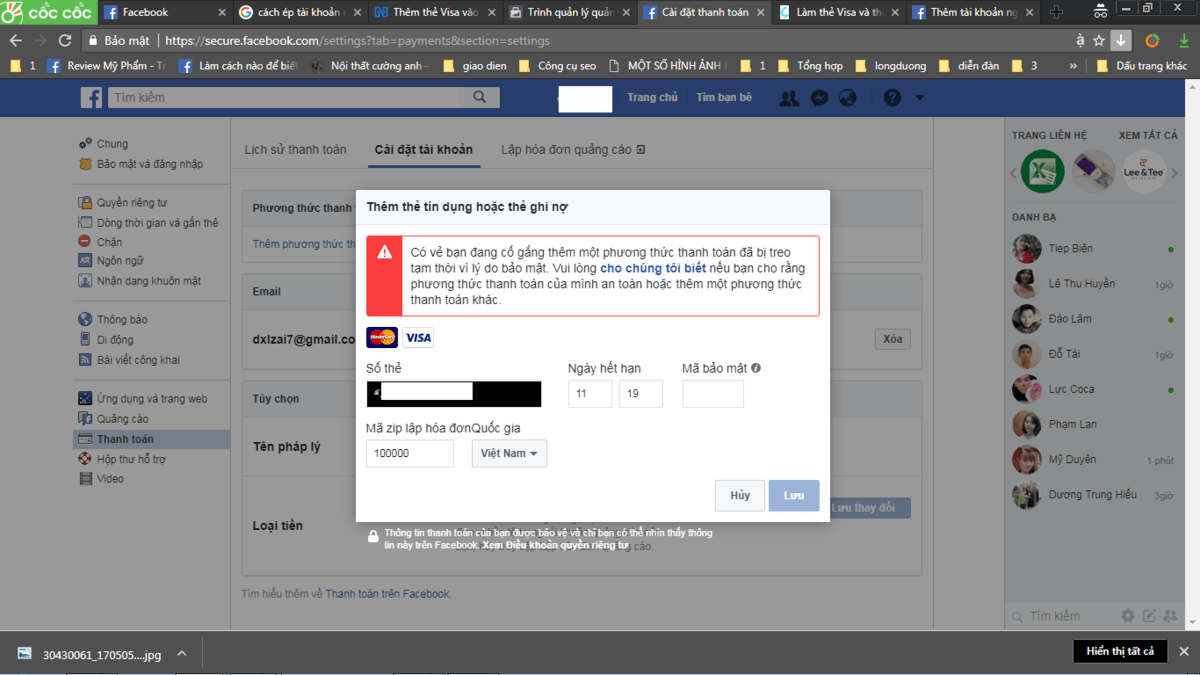The height and width of the screenshot is (675, 1200).
Task: Click the Hiển thị tất cả downloads button
Action: 1120,651
